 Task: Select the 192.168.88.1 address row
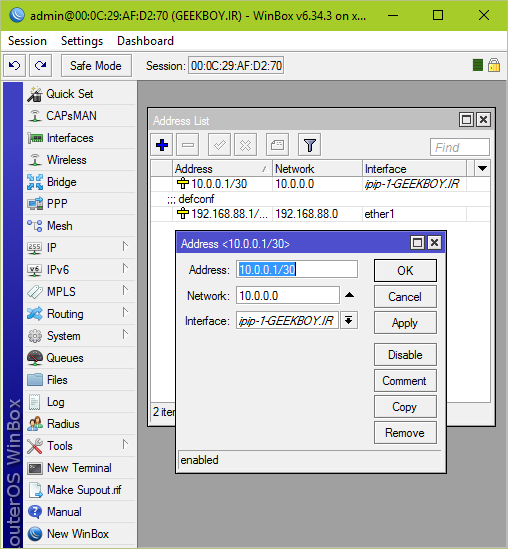pyautogui.click(x=320, y=214)
